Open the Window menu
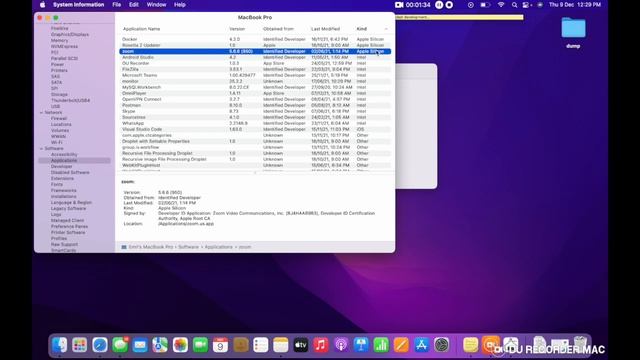 [156, 5]
